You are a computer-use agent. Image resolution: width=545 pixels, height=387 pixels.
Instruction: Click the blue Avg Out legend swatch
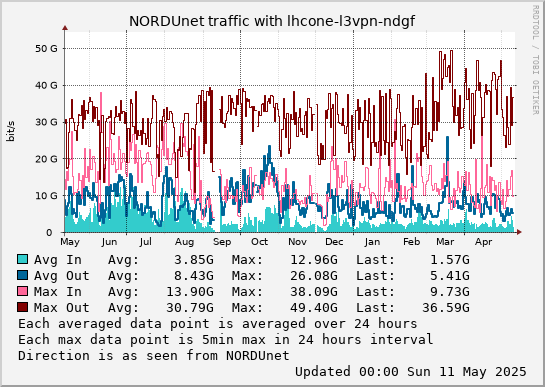[x=22, y=275]
